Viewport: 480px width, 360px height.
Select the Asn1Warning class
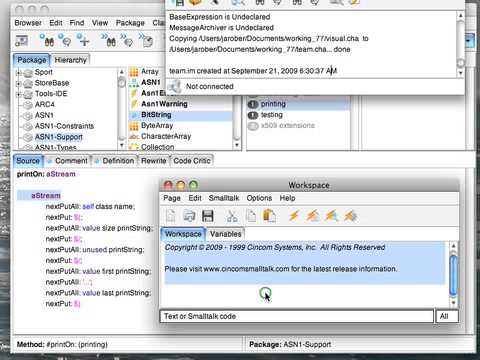click(x=164, y=104)
